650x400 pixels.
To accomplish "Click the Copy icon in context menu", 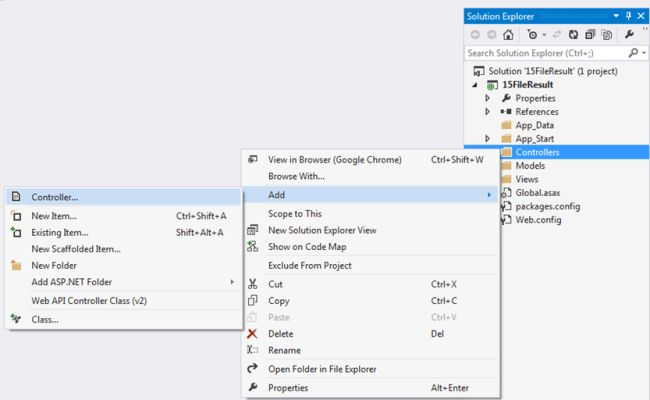I will click(x=252, y=301).
